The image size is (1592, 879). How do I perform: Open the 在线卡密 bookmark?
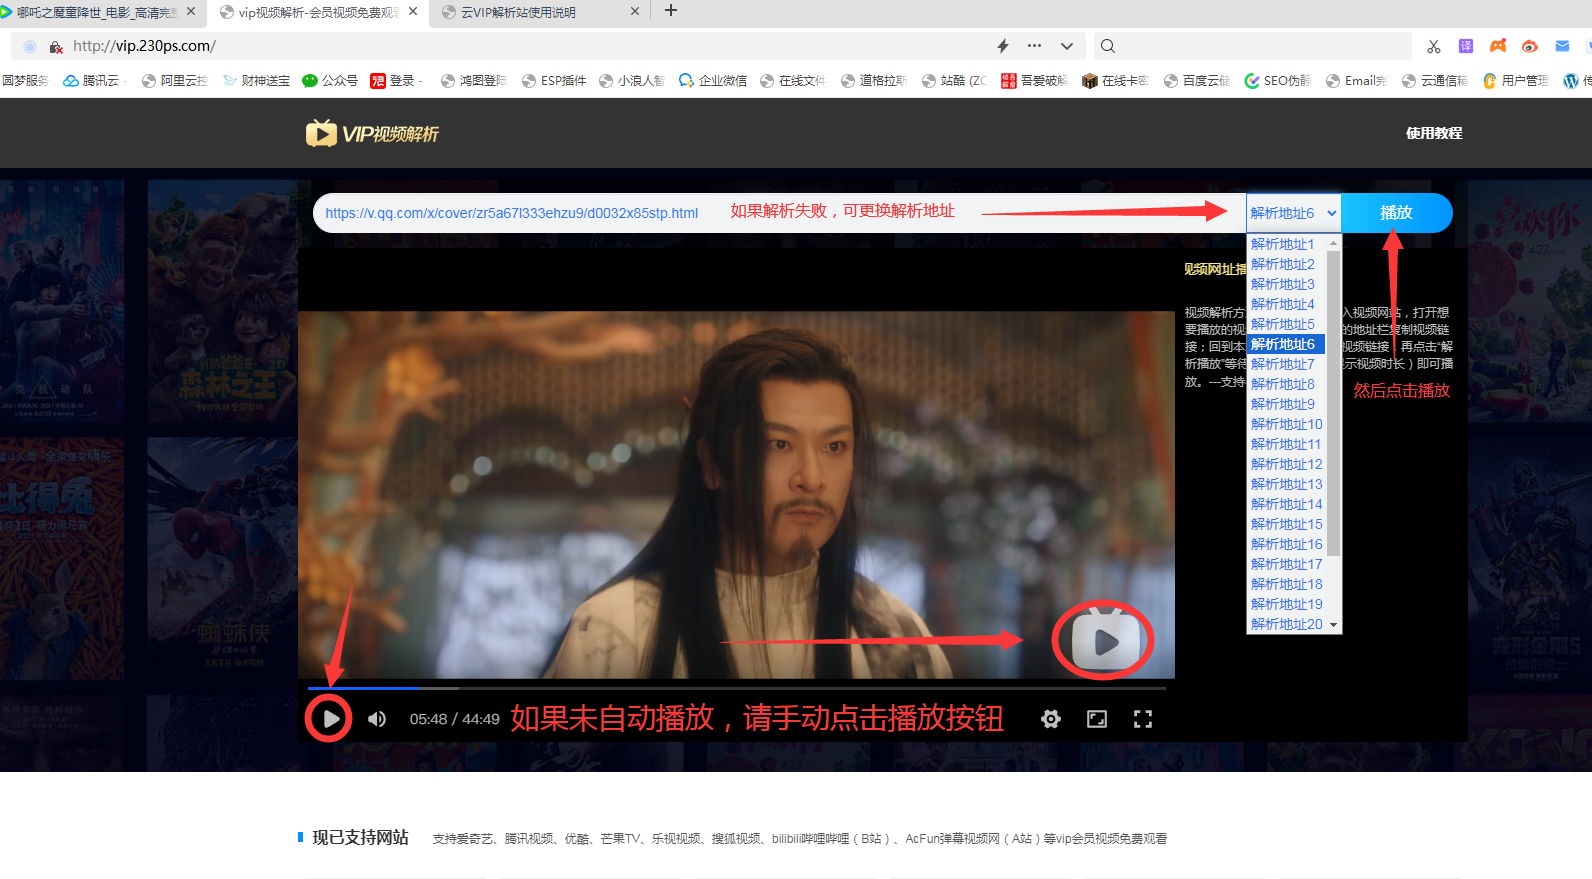(1116, 81)
